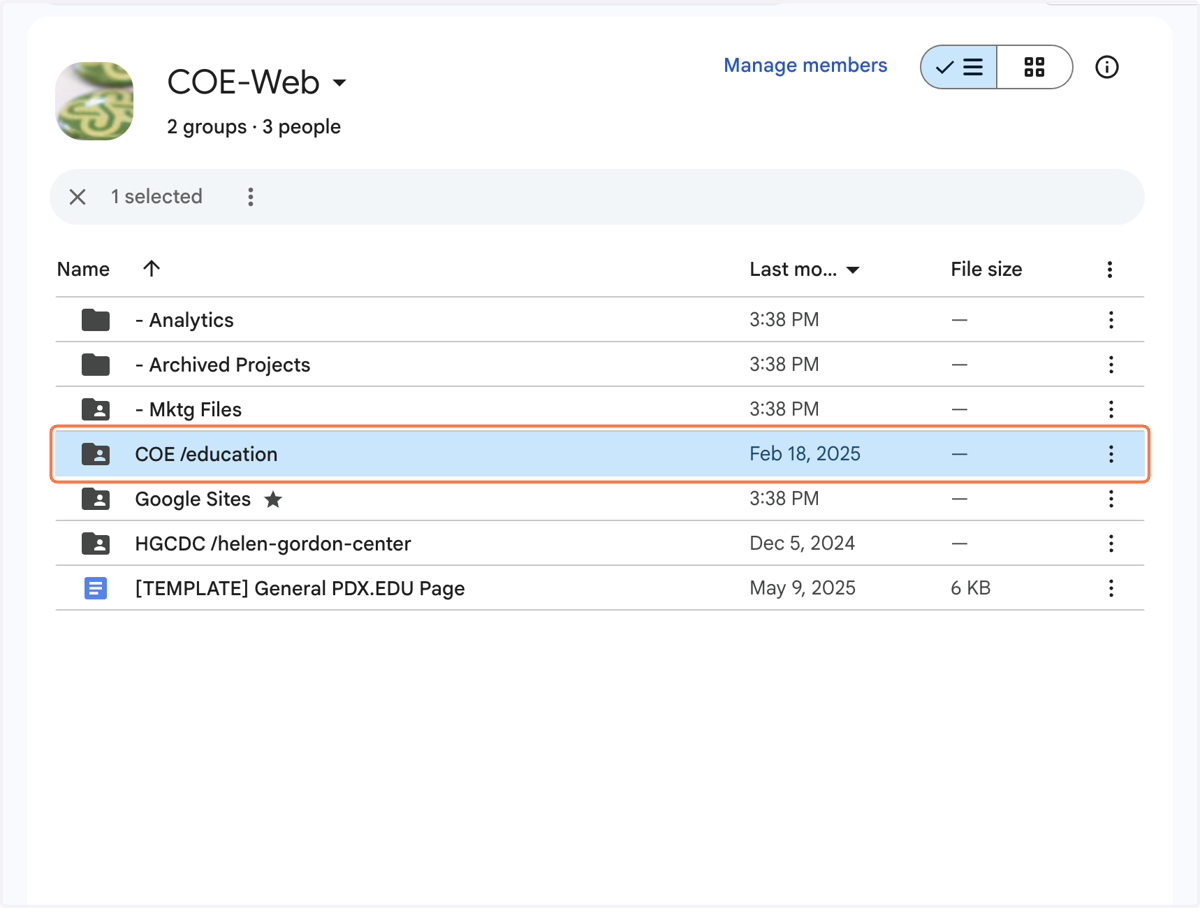1200x908 pixels.
Task: Click the Dec 5, 2024 modified date
Action: (802, 544)
